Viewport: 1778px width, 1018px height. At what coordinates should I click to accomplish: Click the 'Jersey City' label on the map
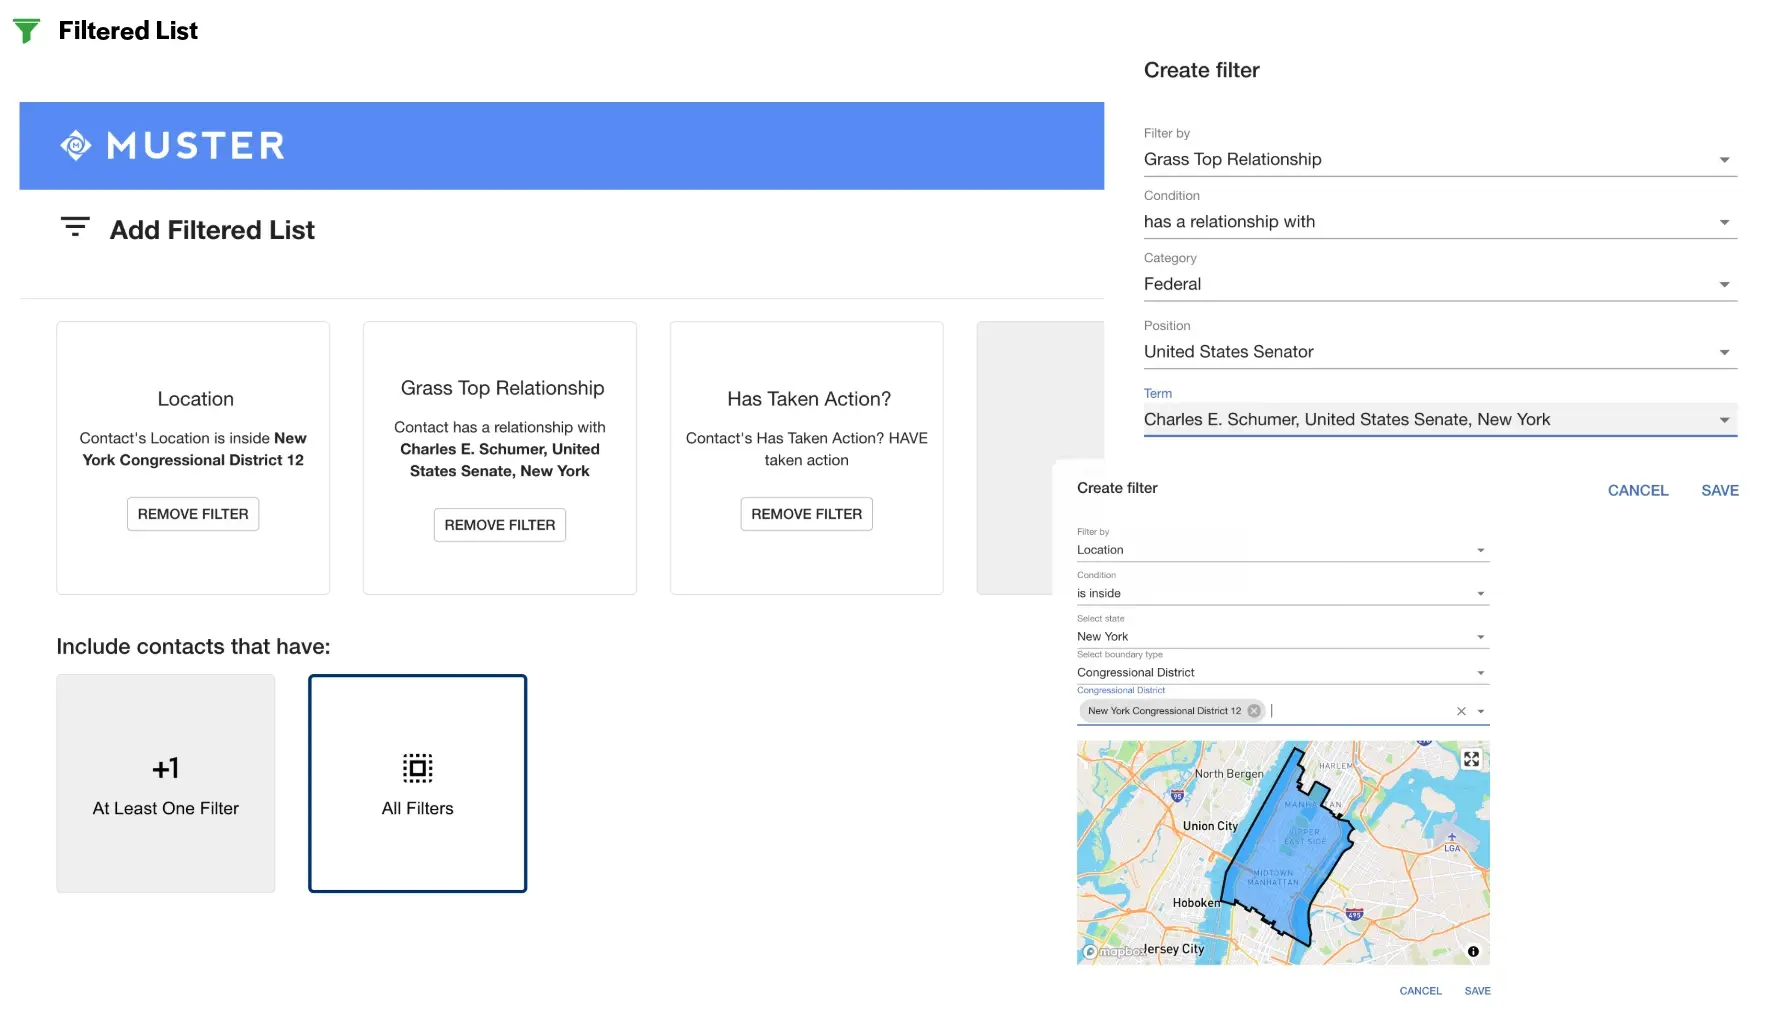point(1174,949)
